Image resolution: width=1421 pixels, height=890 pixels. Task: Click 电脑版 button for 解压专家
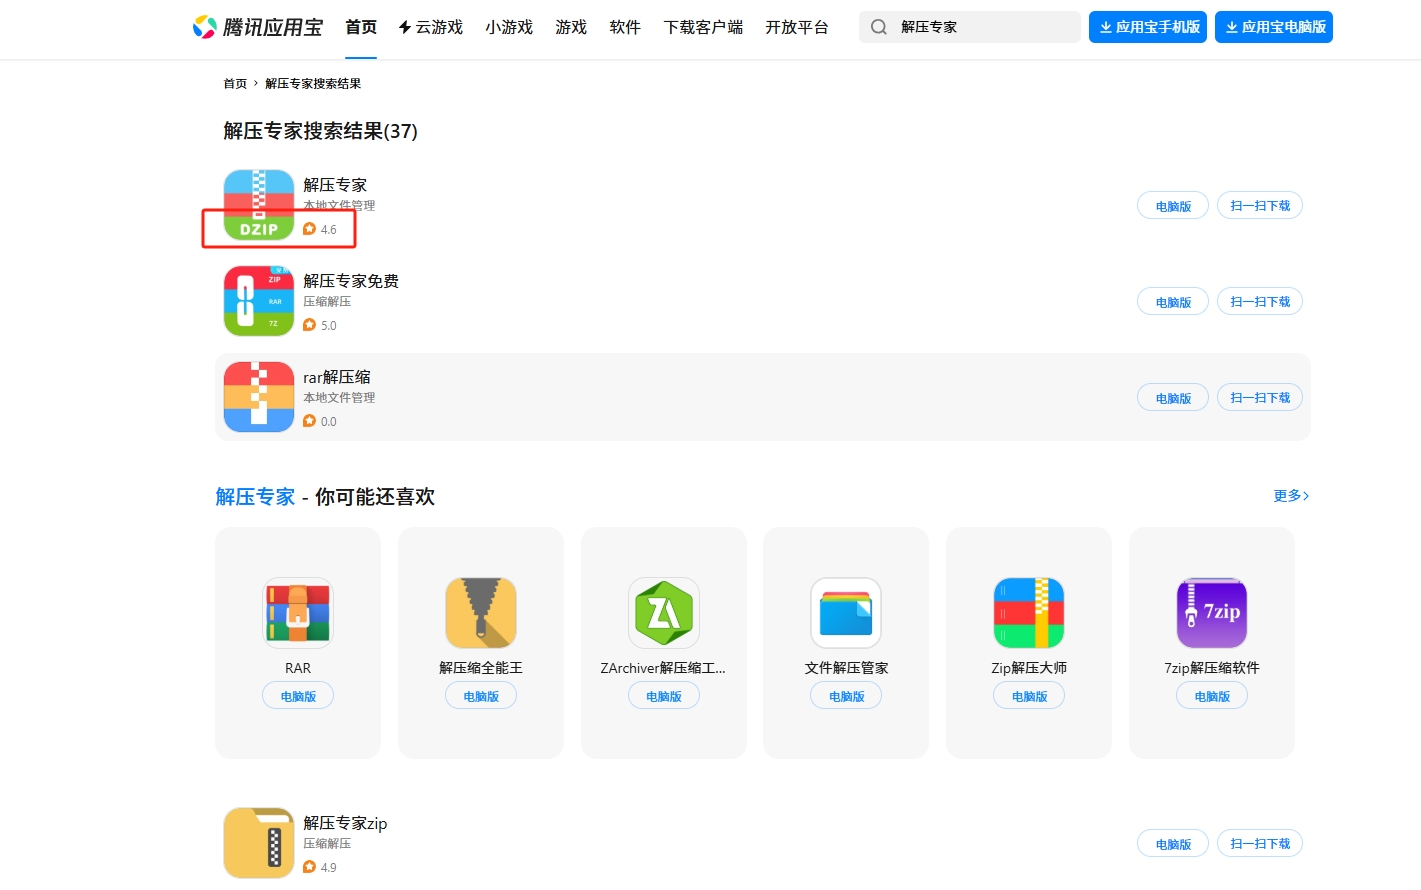click(x=1173, y=206)
